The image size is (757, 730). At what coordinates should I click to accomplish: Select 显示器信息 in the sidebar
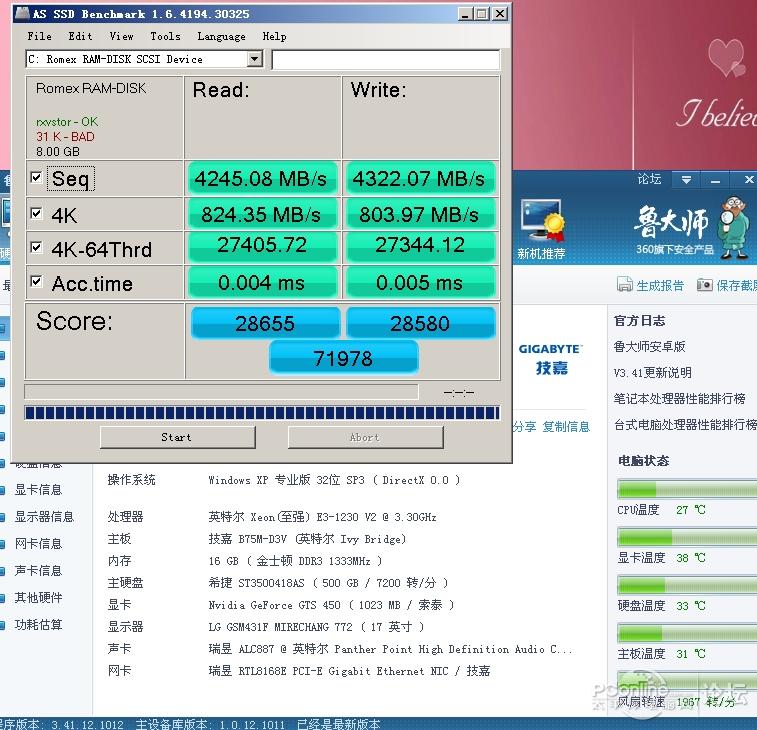pos(44,517)
